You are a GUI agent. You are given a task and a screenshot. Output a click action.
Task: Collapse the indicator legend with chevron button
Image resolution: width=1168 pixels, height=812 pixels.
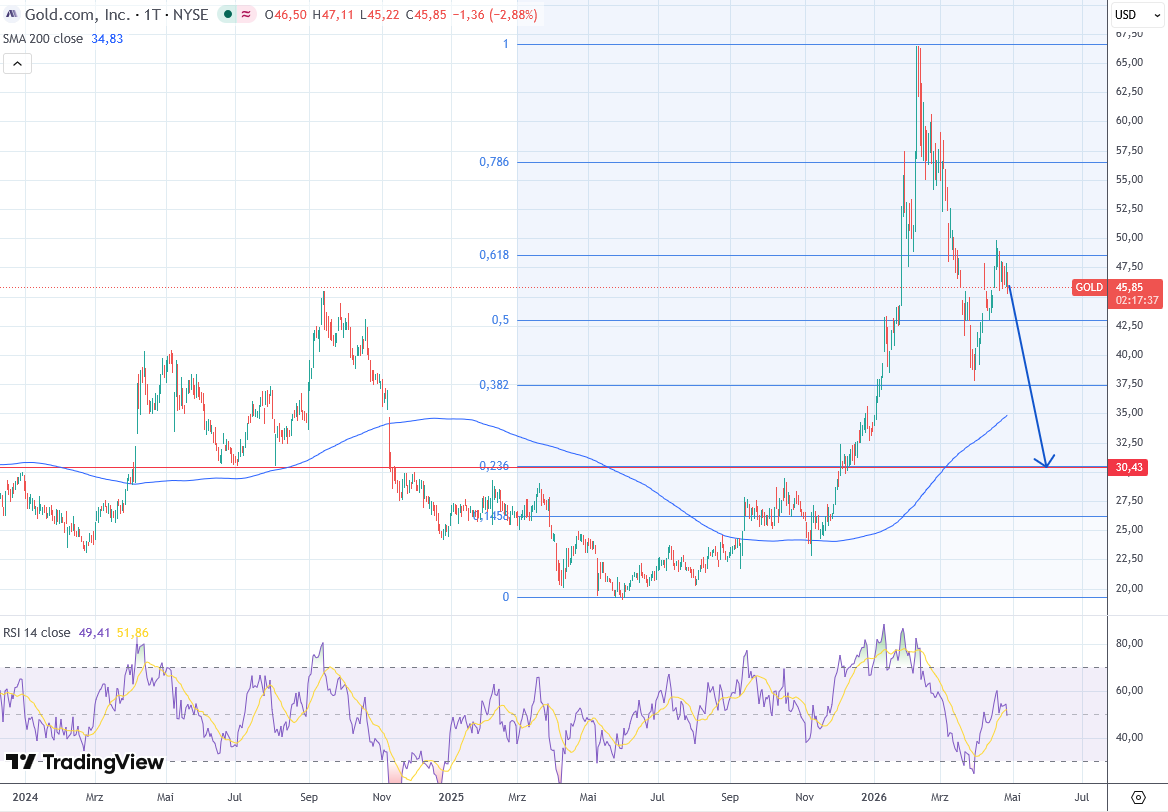pyautogui.click(x=17, y=64)
